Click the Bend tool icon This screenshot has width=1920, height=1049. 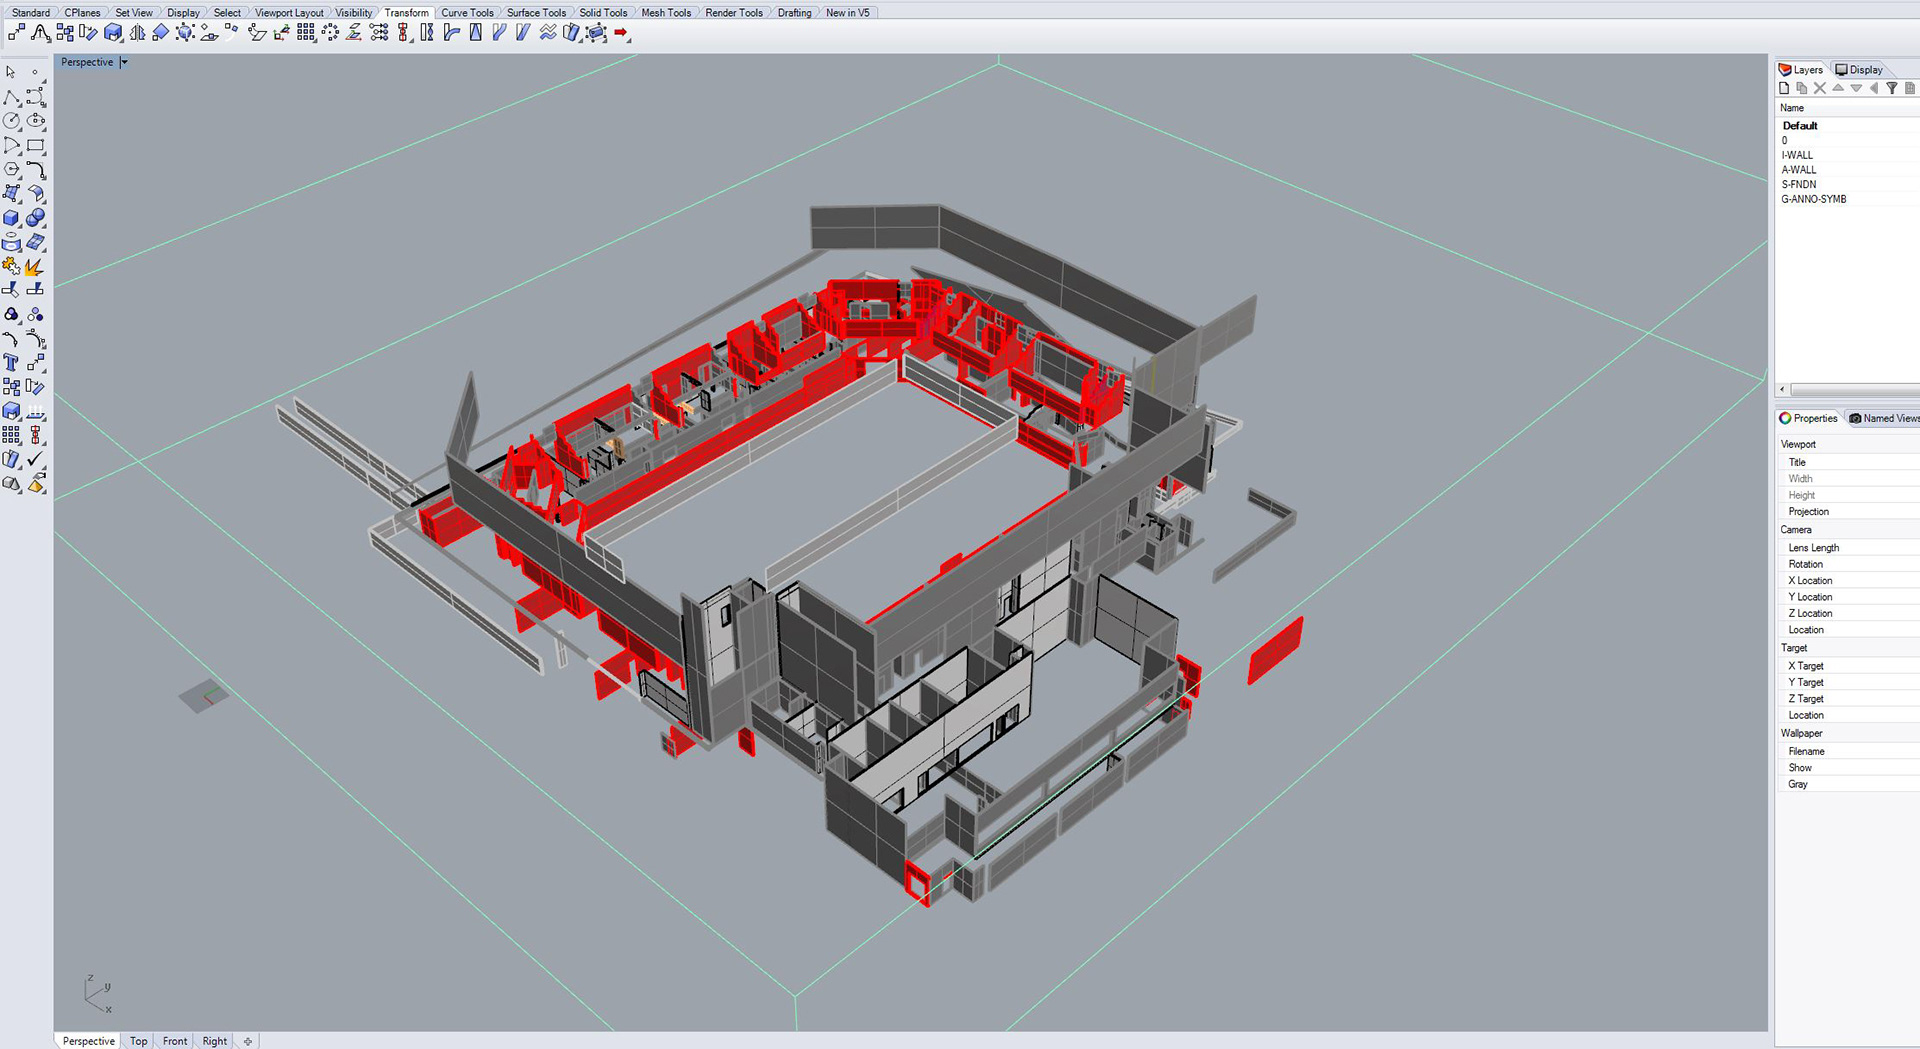(451, 33)
